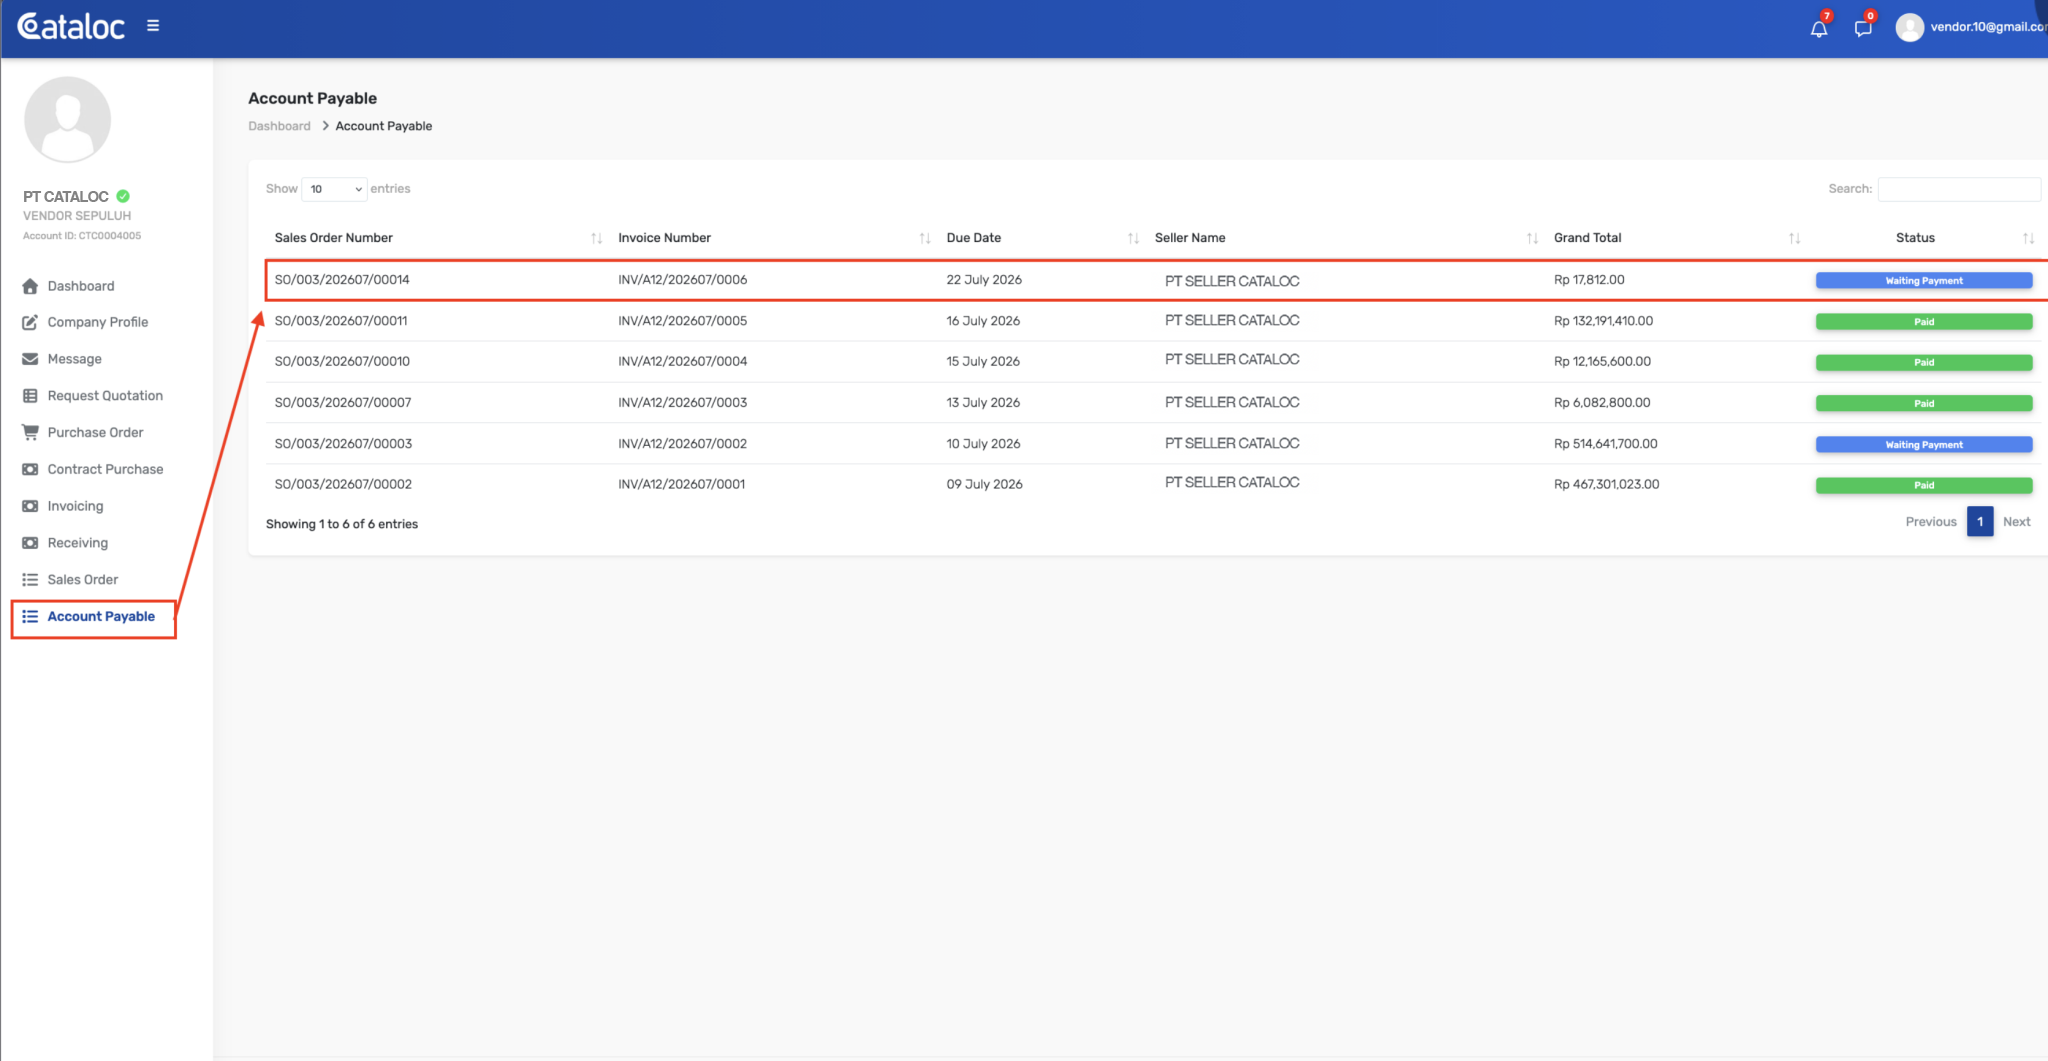Click Waiting Payment status for INV/A12/202607/0006

click(1924, 281)
